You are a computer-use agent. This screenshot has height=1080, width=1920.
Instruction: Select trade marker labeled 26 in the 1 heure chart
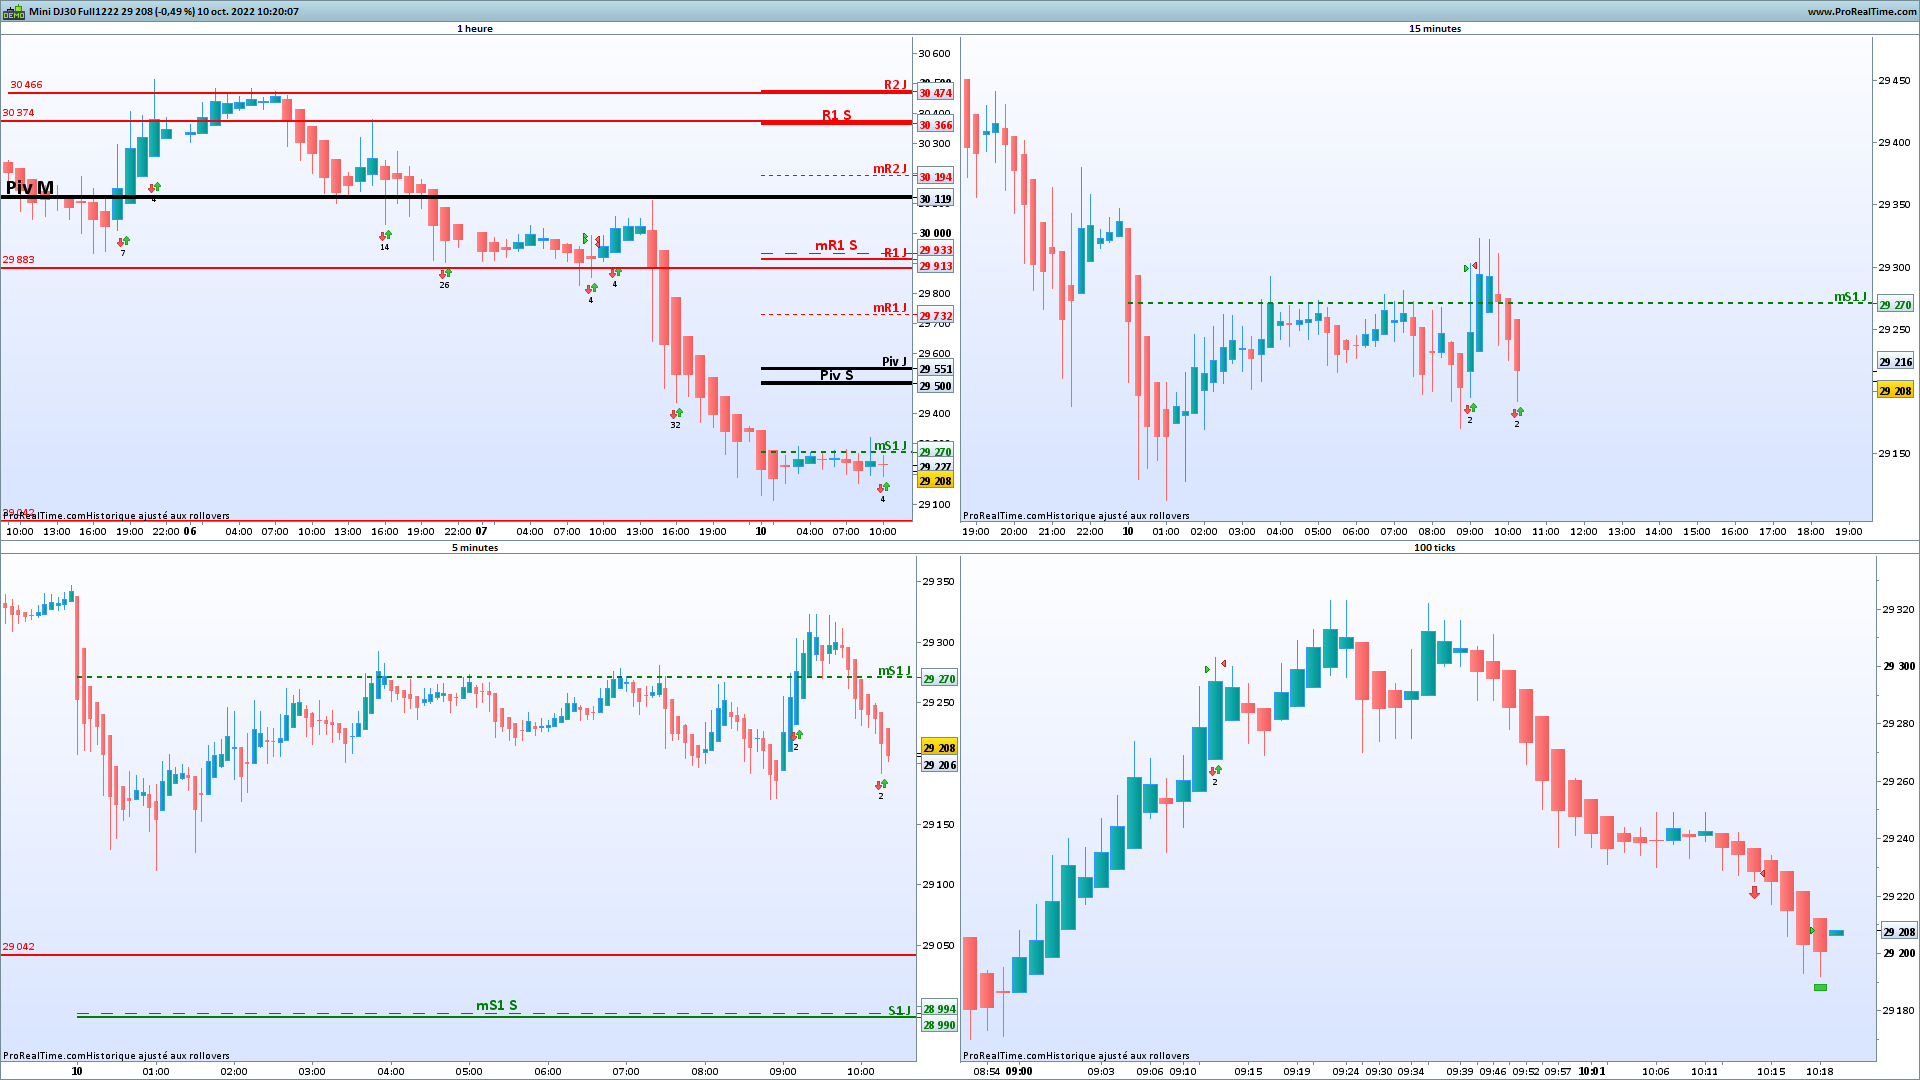(445, 274)
